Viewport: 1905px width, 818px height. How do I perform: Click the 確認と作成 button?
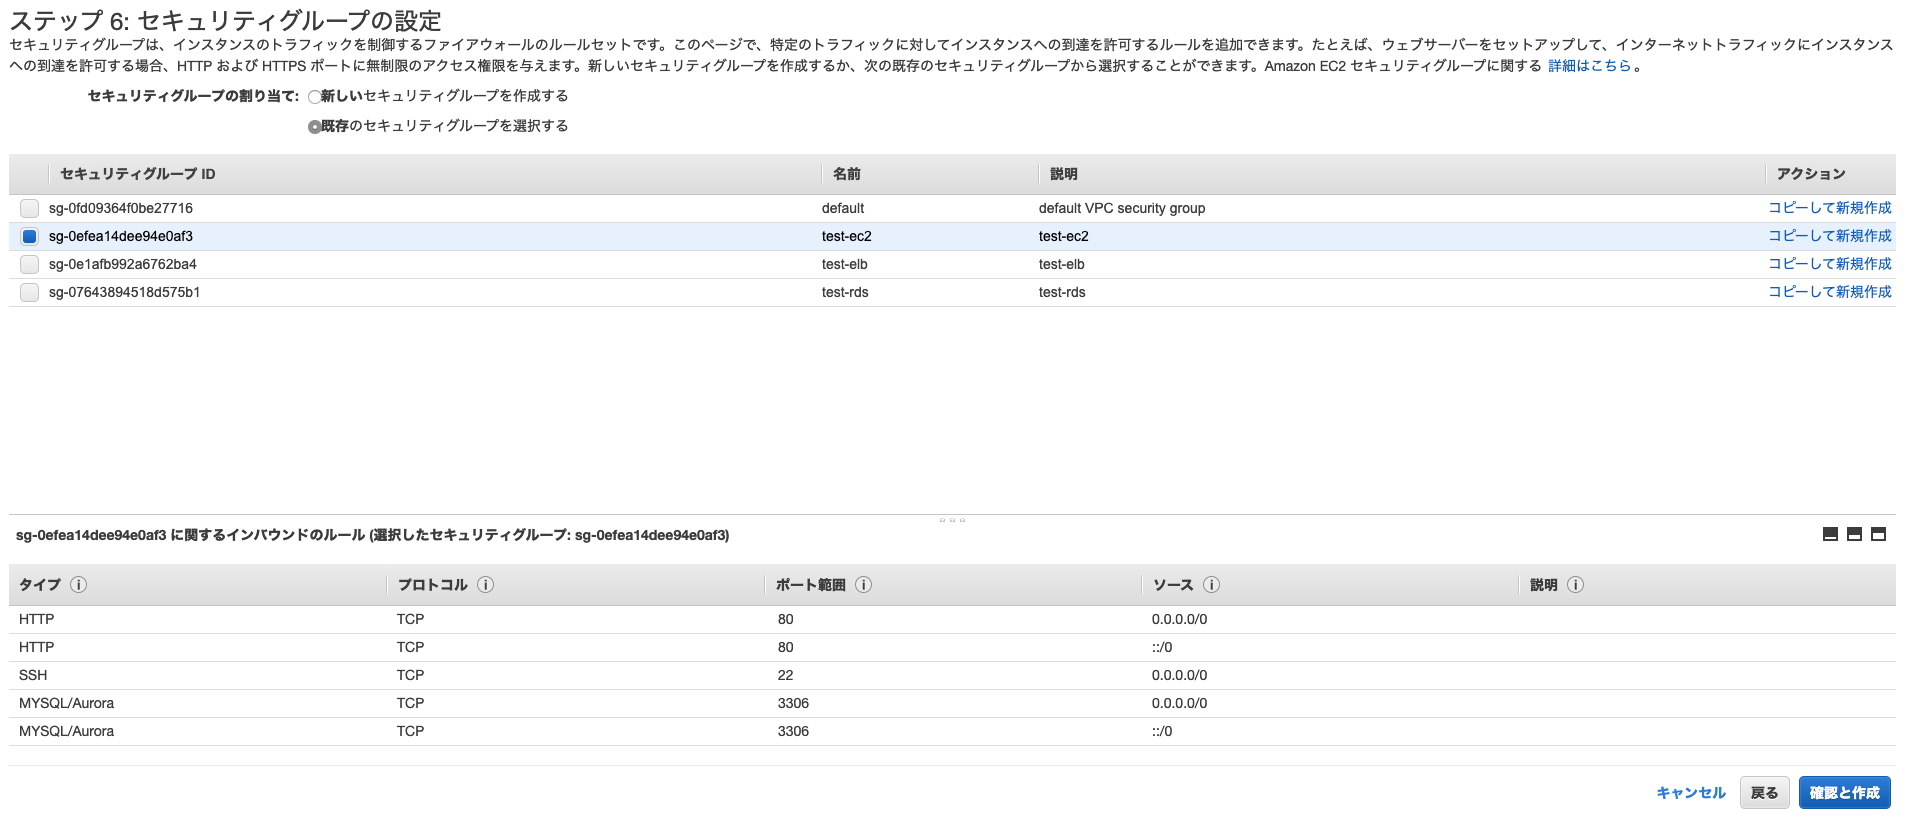(x=1844, y=793)
